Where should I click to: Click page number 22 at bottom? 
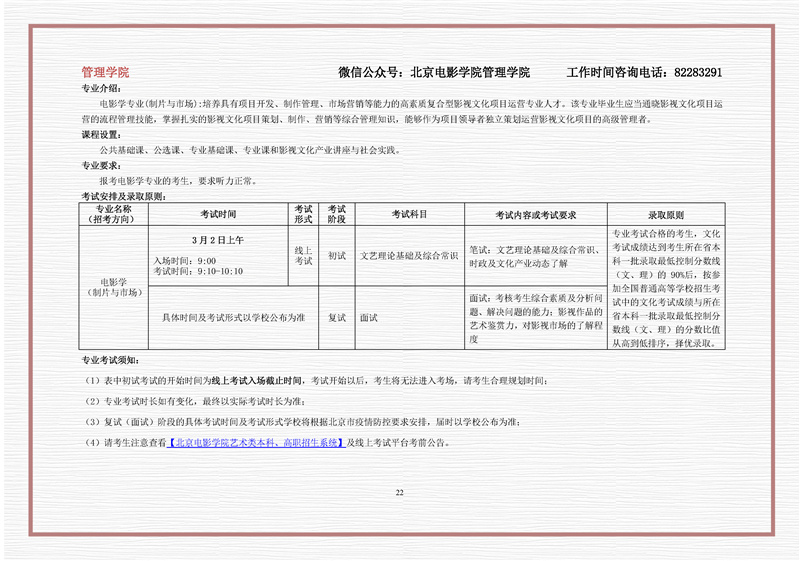(399, 492)
